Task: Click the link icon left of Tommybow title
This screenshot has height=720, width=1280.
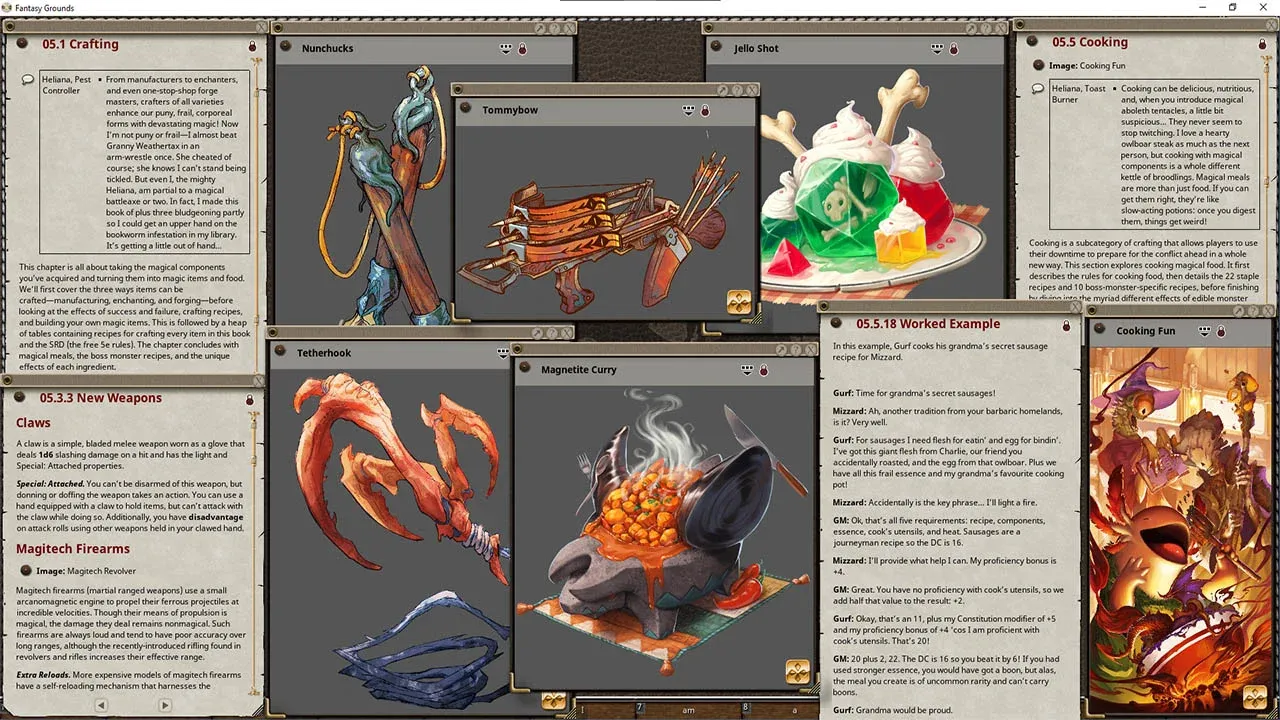Action: coord(467,110)
